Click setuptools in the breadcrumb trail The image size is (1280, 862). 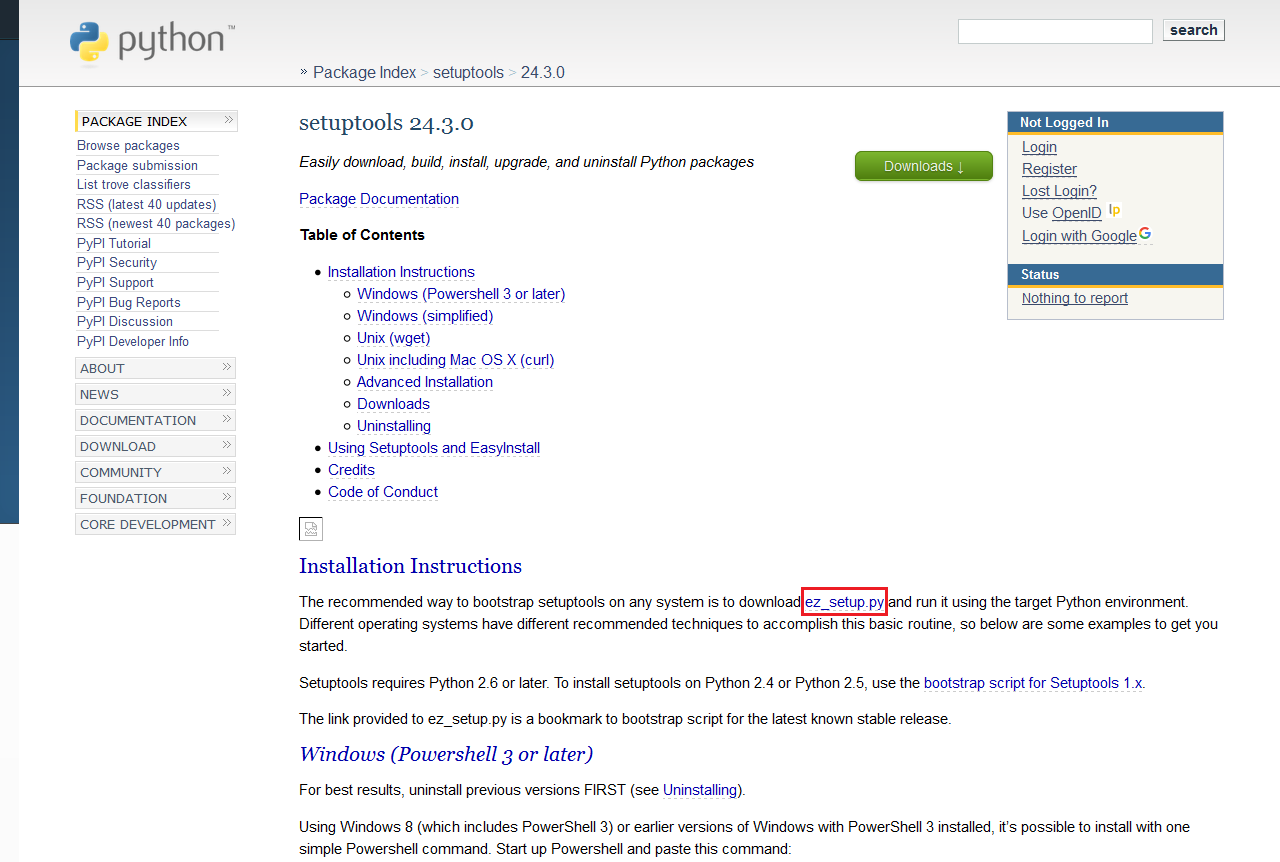(x=468, y=72)
